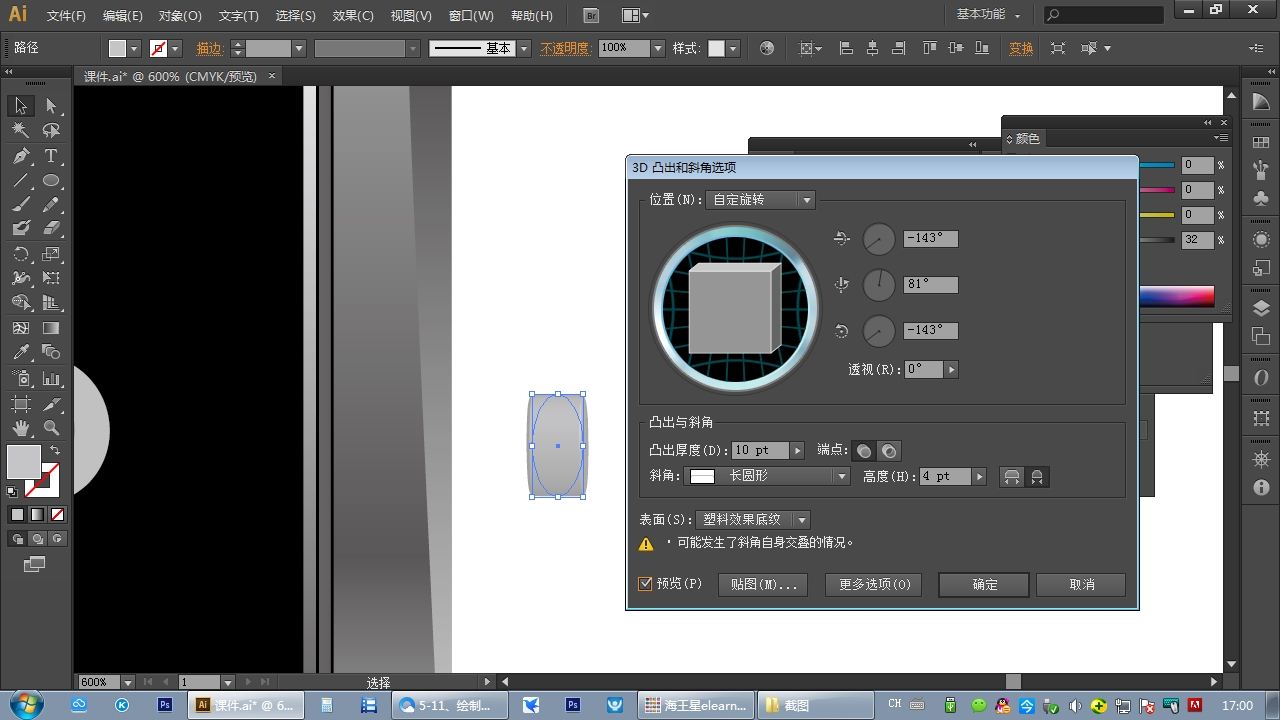
Task: Select the Type tool
Action: click(51, 156)
